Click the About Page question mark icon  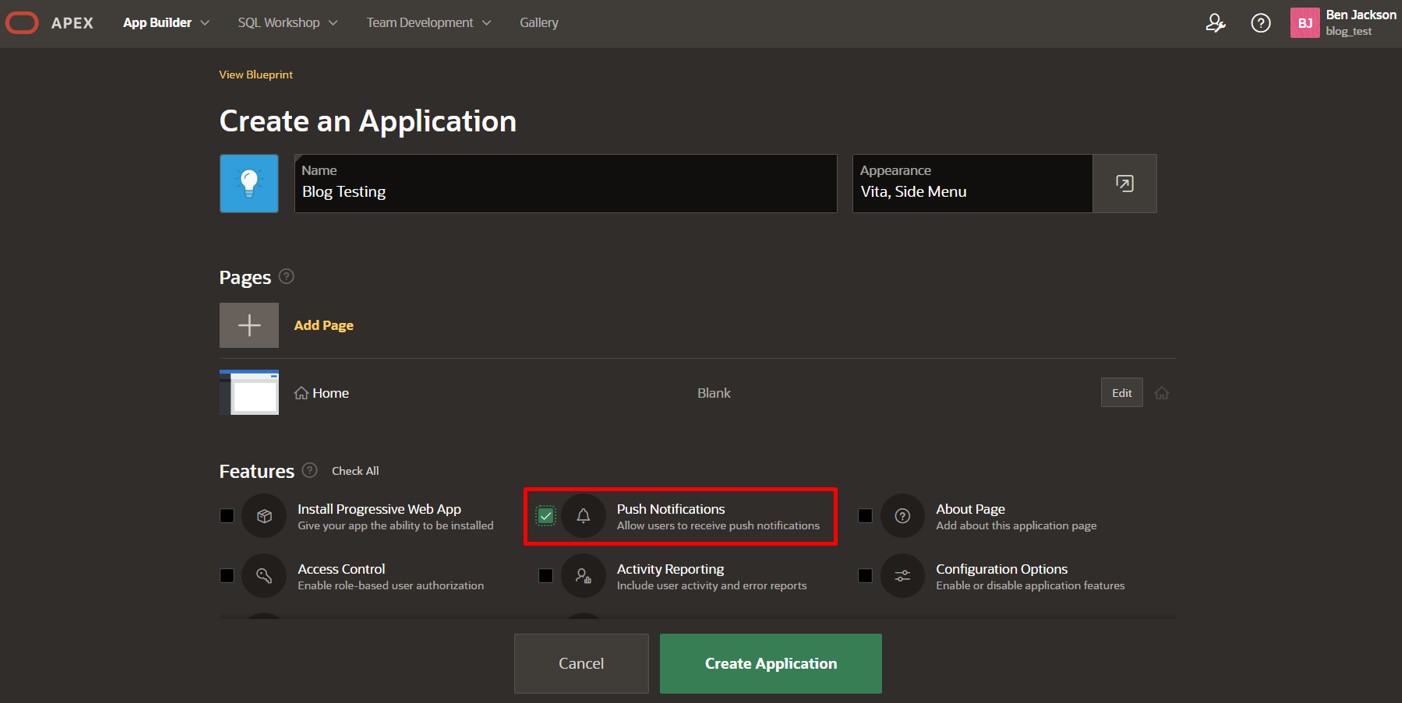coord(902,515)
